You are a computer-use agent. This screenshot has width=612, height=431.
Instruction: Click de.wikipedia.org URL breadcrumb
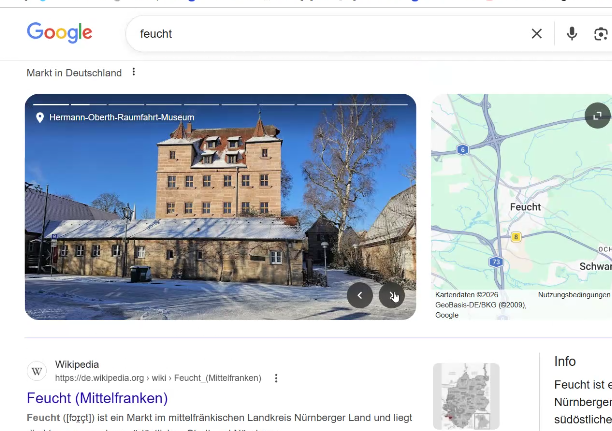tap(158, 378)
